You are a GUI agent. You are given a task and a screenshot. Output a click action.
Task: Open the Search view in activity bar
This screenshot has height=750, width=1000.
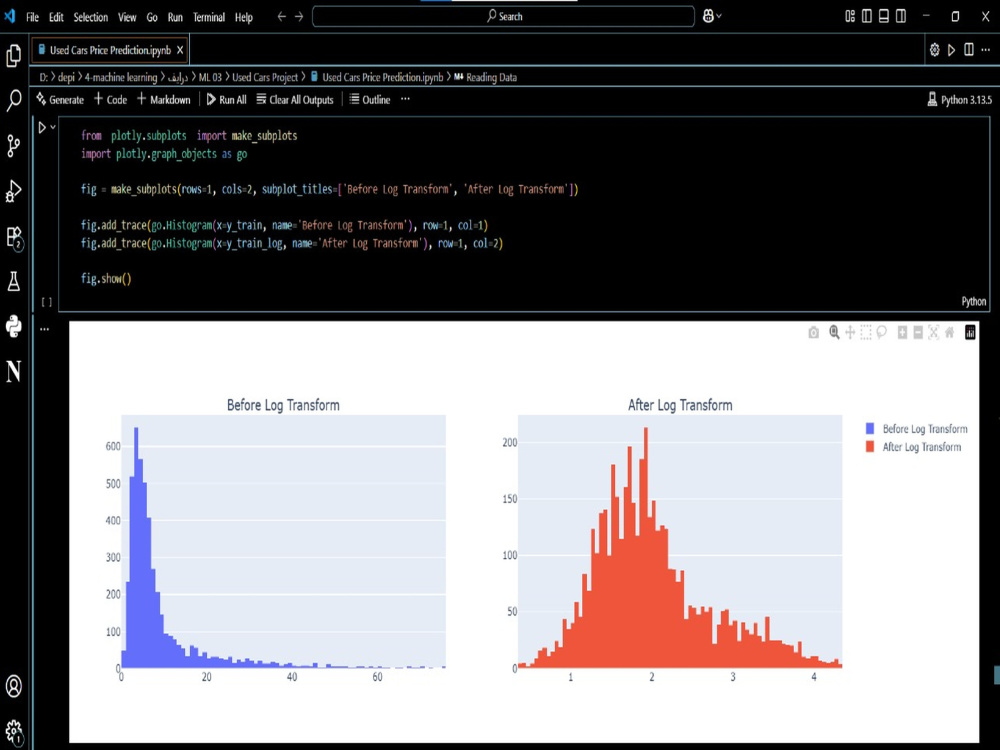[13, 100]
